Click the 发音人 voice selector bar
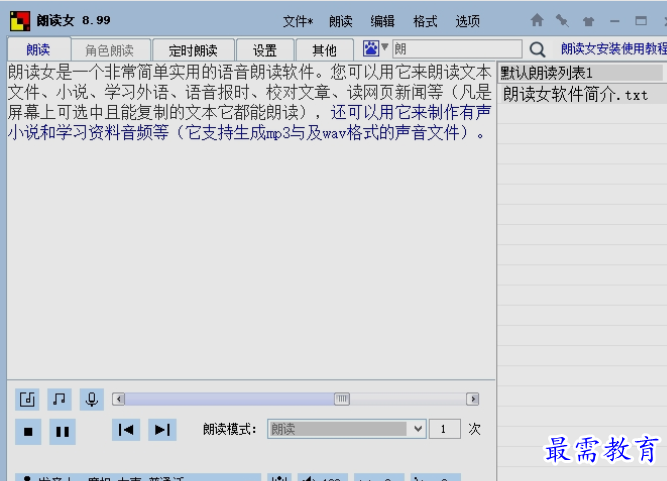 pyautogui.click(x=138, y=477)
